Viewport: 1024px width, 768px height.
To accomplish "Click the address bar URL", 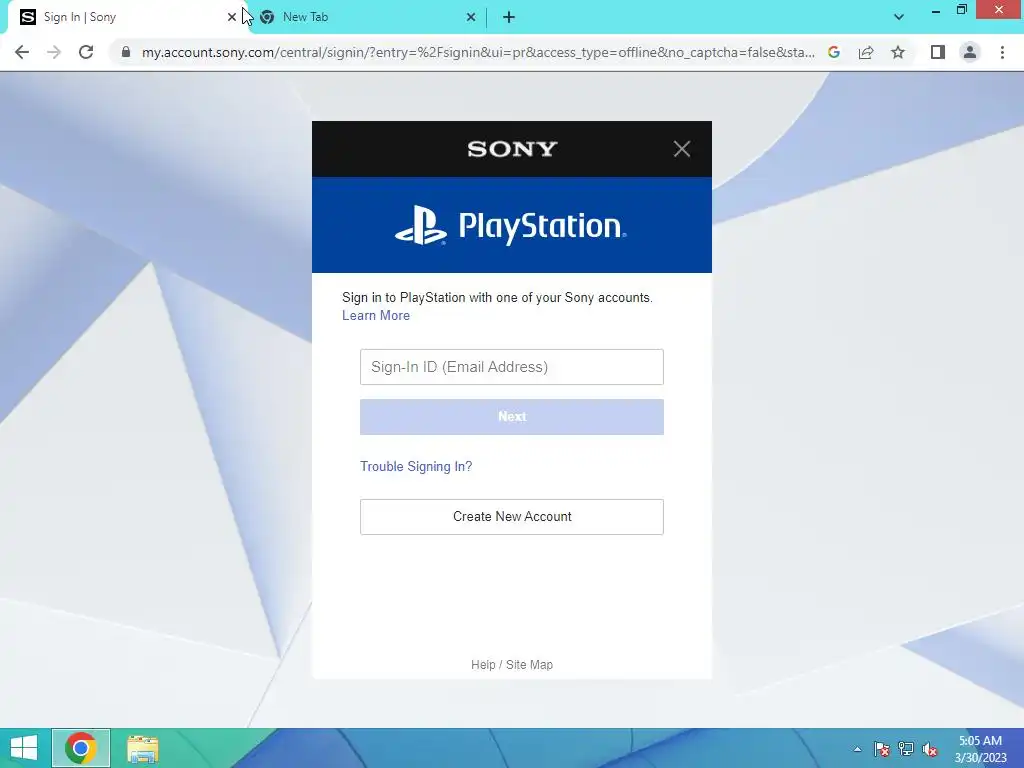I will pos(478,52).
